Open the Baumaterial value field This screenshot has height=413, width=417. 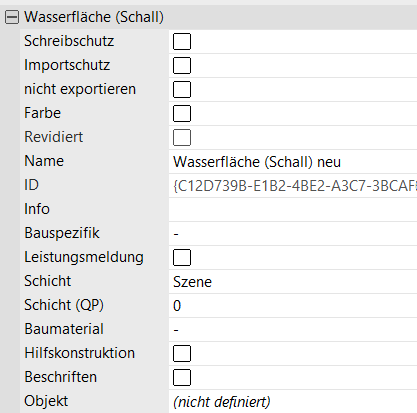tap(293, 330)
